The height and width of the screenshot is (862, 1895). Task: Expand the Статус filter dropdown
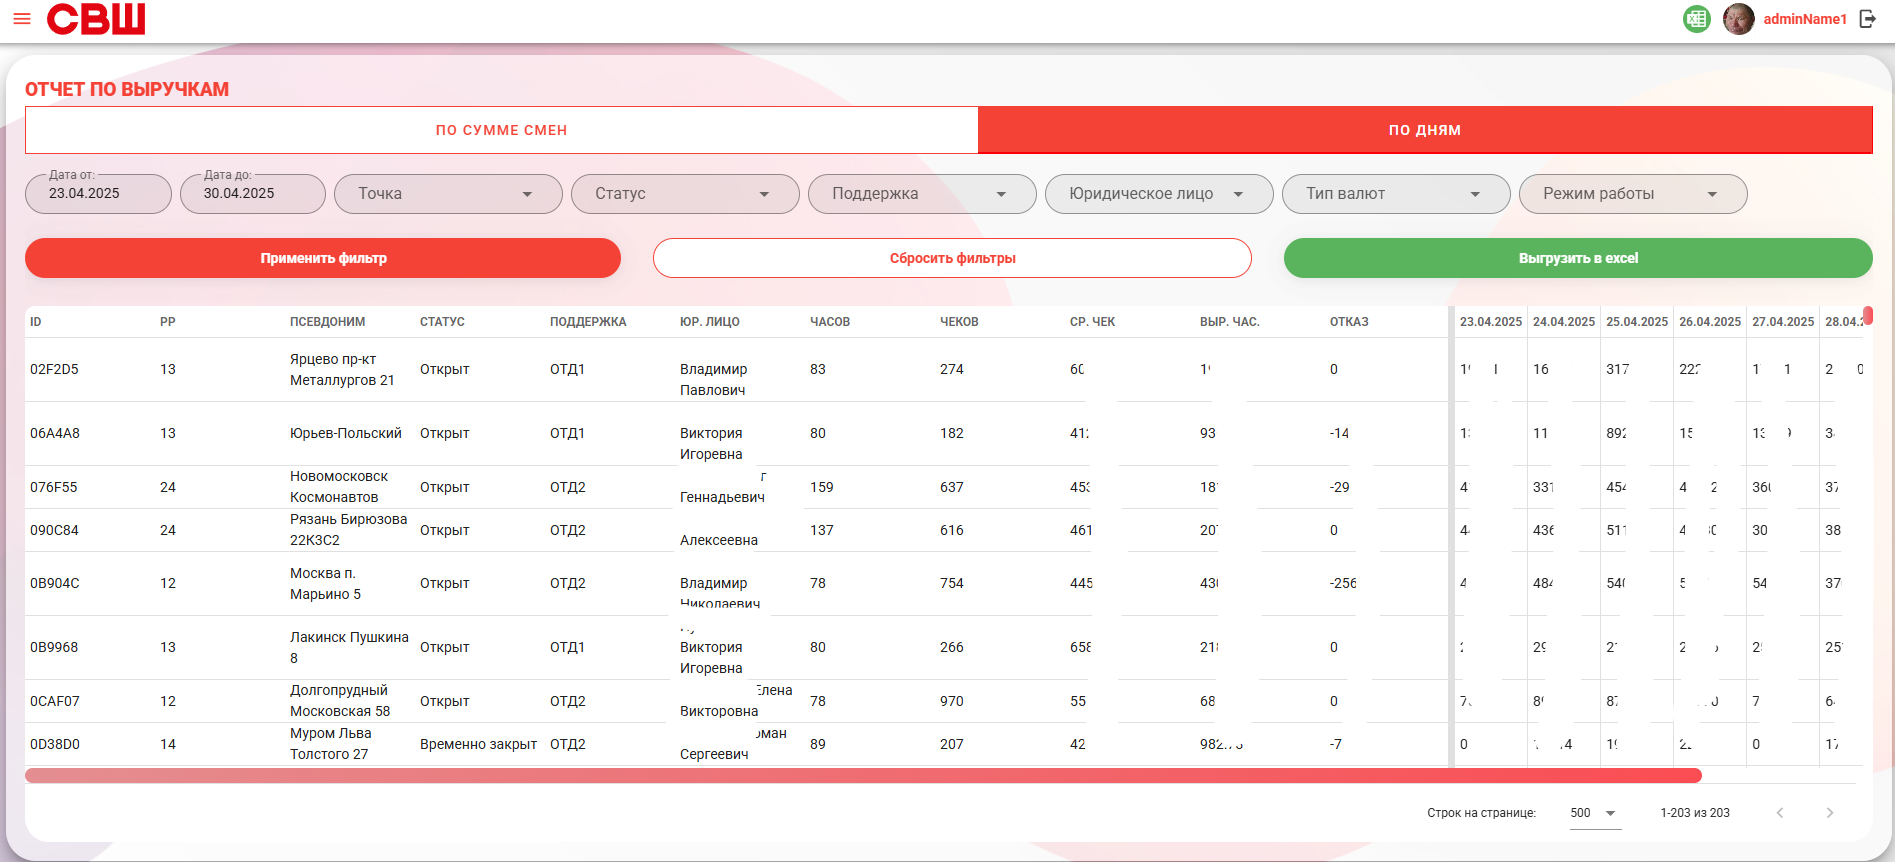click(685, 194)
